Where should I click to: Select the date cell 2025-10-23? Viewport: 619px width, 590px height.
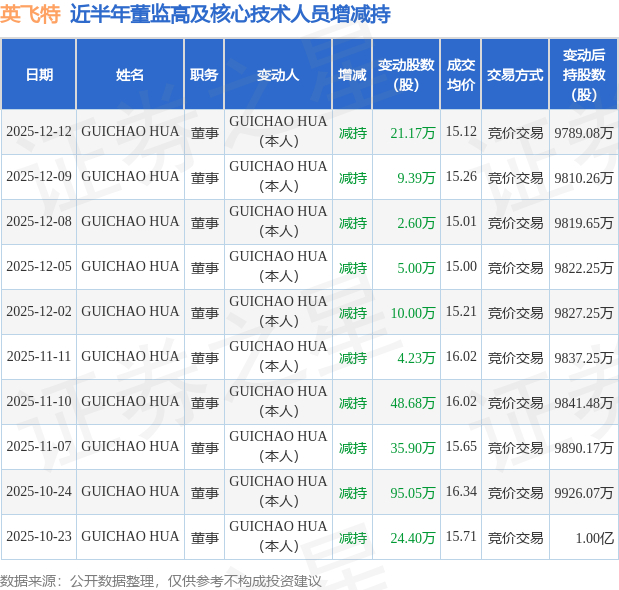39,537
